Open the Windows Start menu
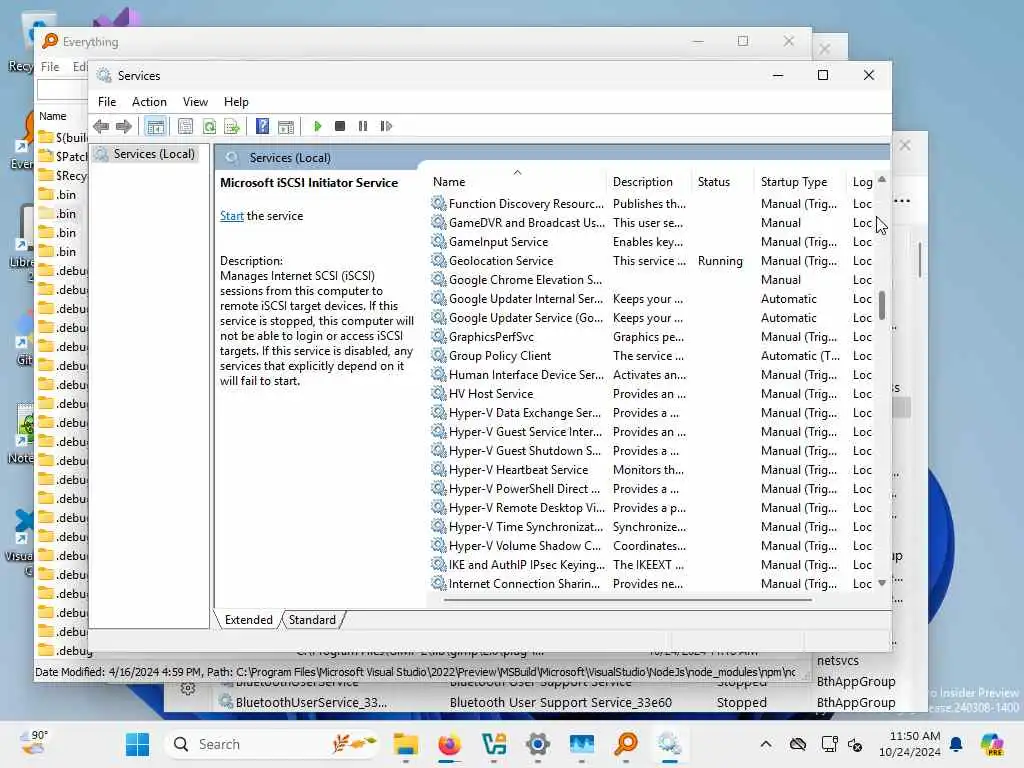The height and width of the screenshot is (768, 1024). [137, 744]
